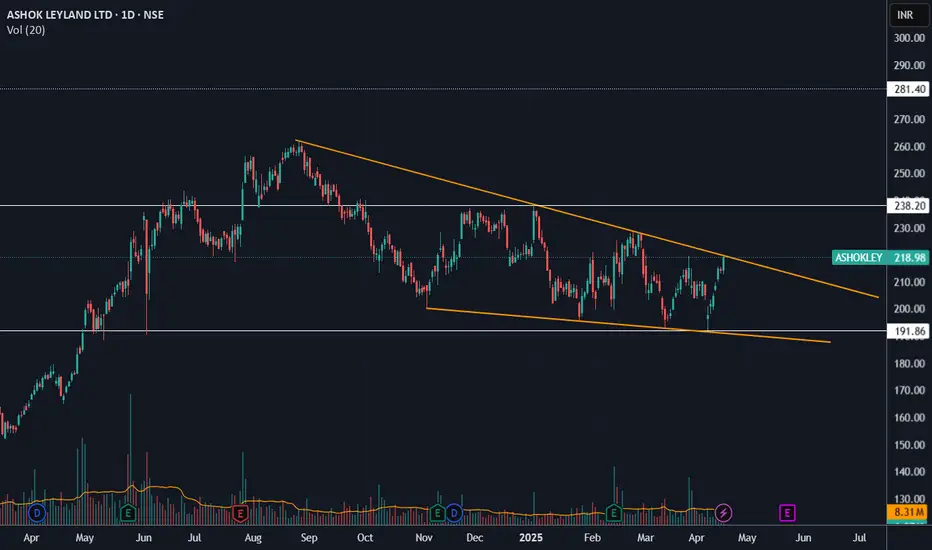Click the blue D dividend marker before December

point(454,513)
